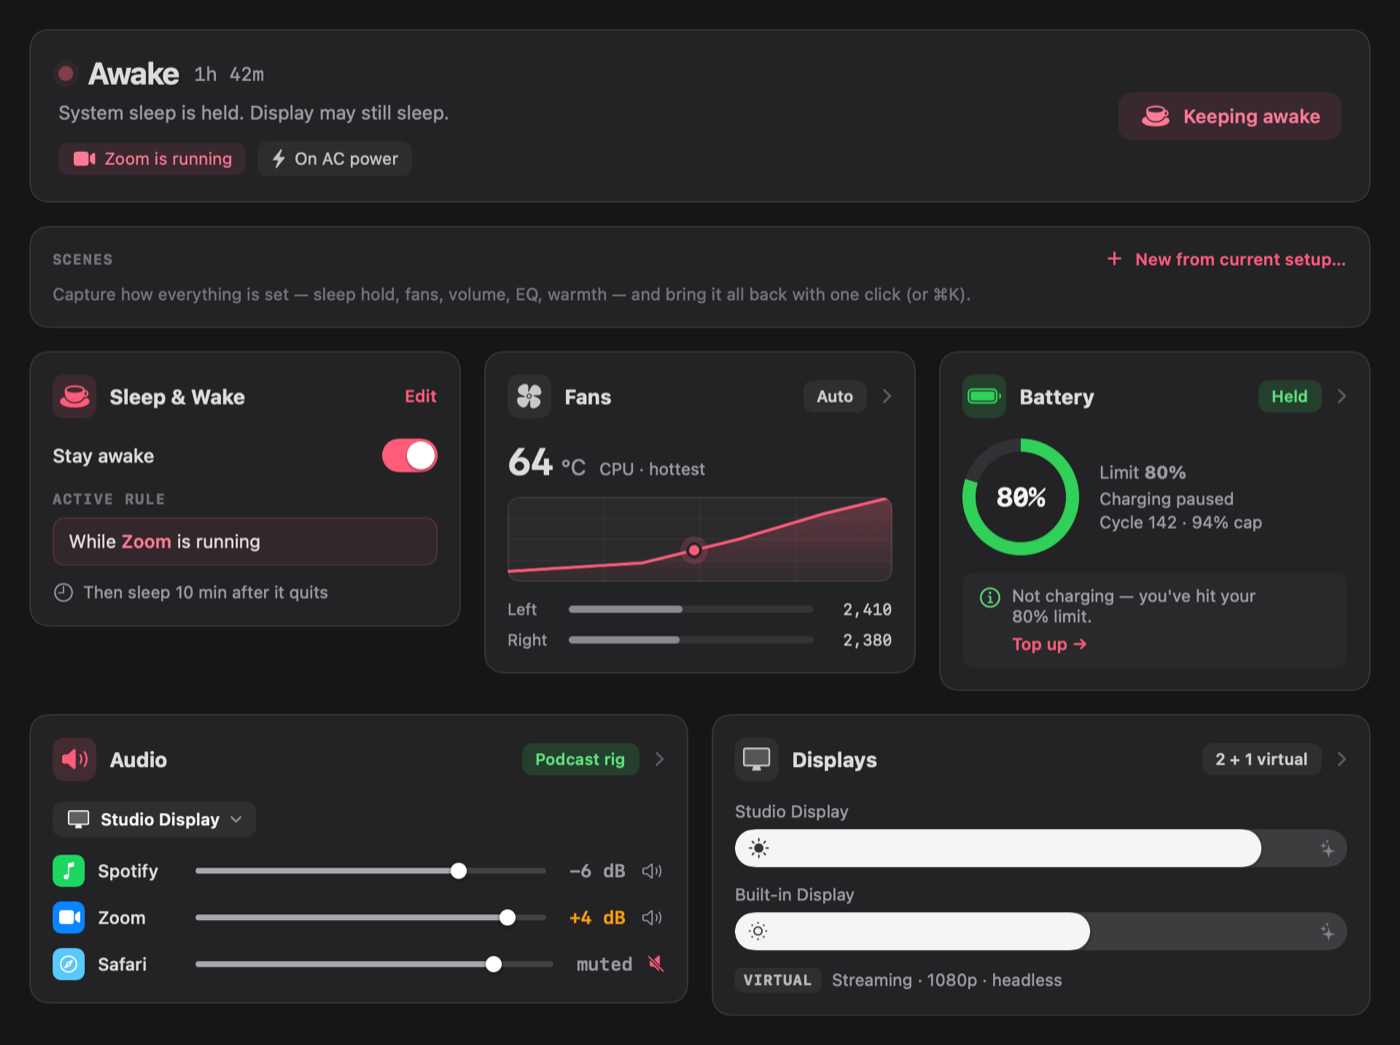This screenshot has height=1045, width=1400.
Task: Click the Spotify −6 dB level
Action: pyautogui.click(x=597, y=871)
